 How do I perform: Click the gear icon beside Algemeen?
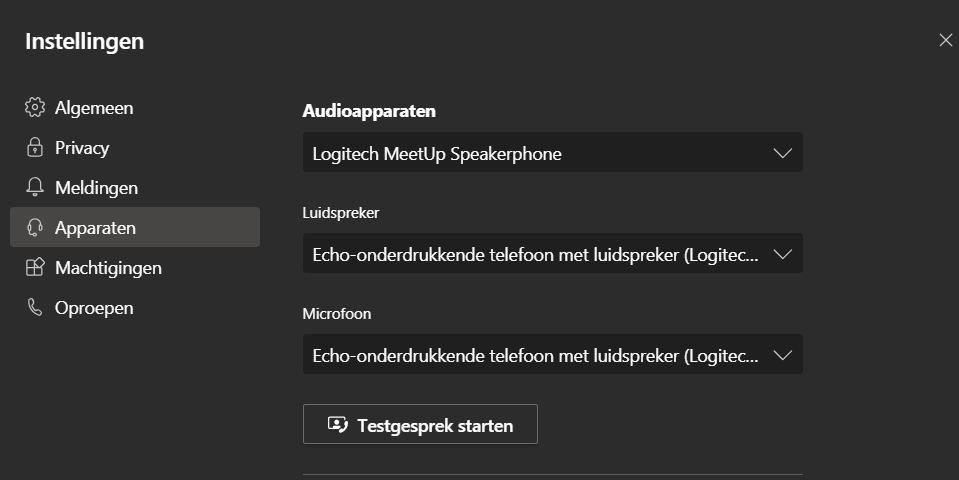click(35, 108)
